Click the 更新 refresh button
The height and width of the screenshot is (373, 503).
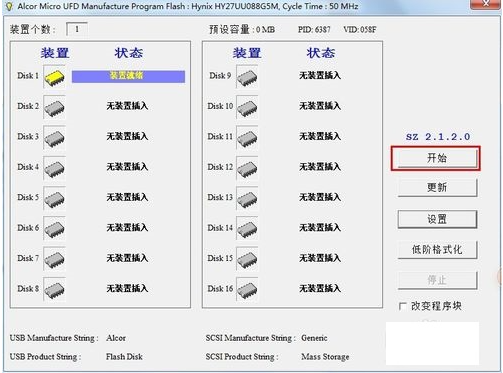coord(437,188)
